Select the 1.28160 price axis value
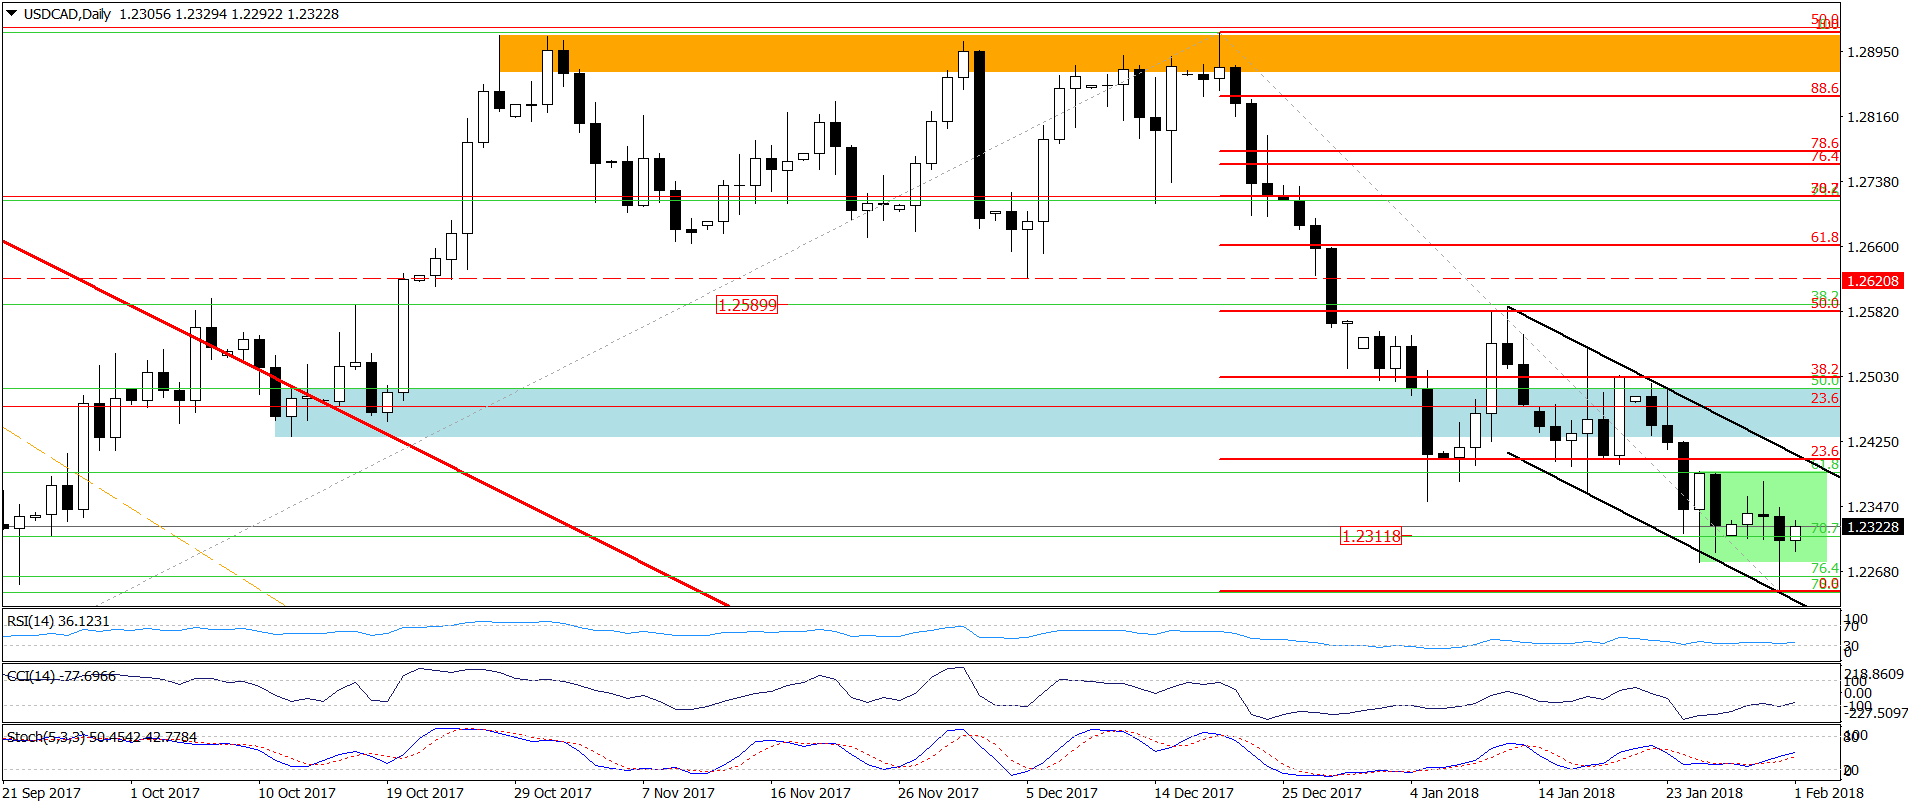Screen dimensions: 1908x807 pos(1873,117)
